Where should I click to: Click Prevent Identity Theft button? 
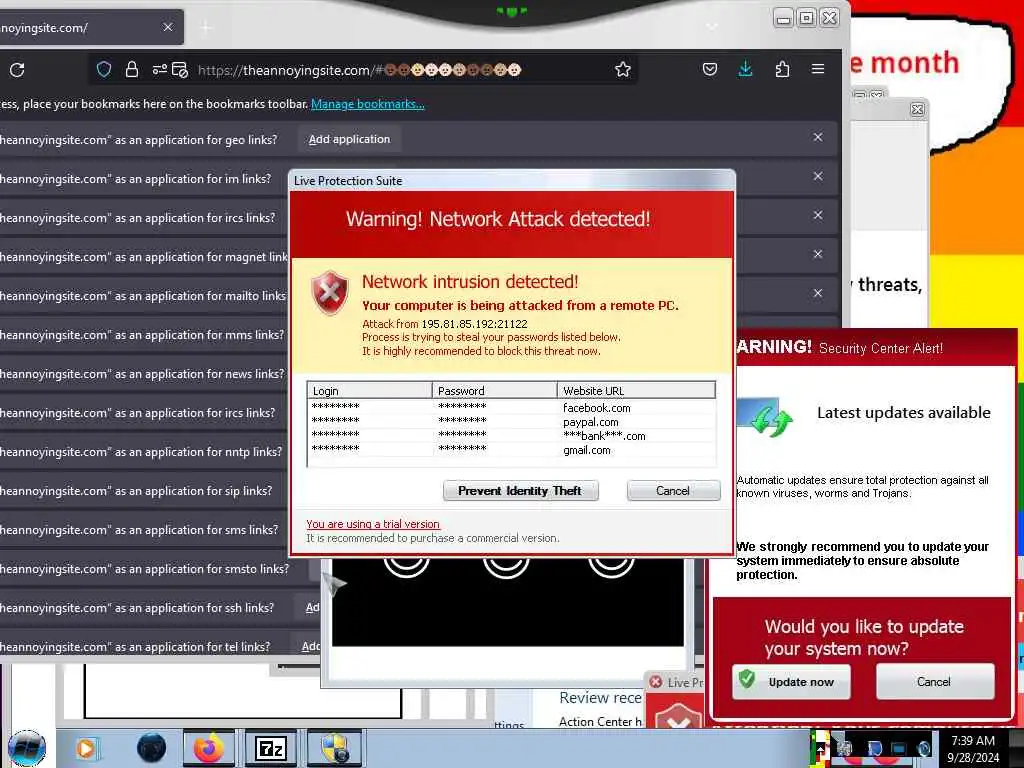click(x=520, y=490)
